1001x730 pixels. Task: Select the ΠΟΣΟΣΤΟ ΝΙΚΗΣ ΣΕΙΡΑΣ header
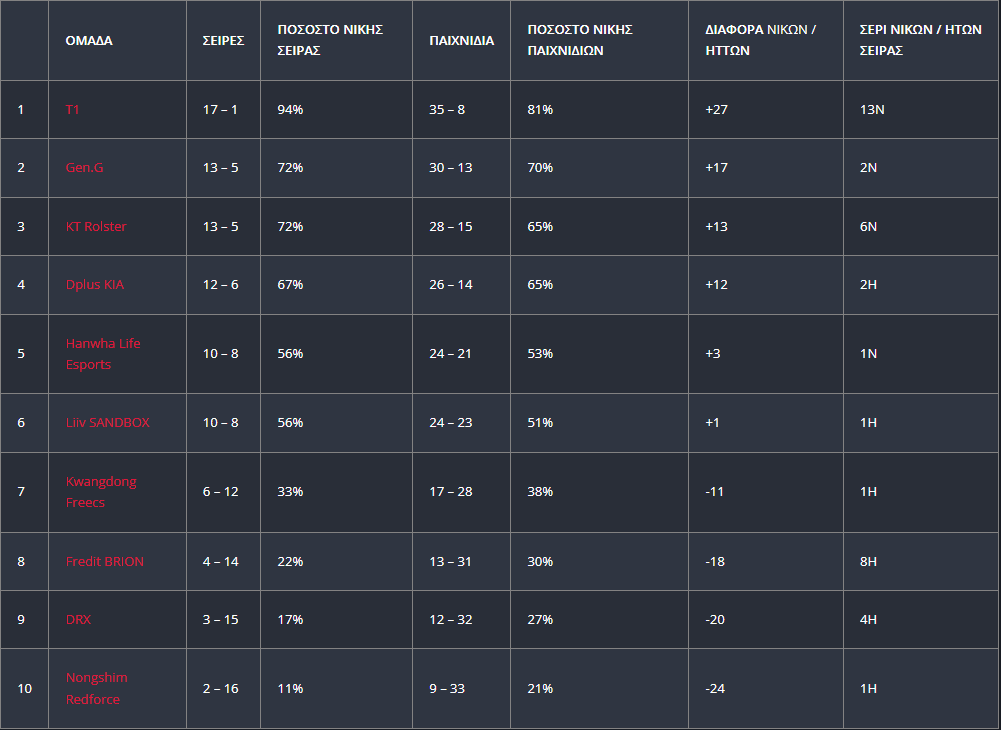click(x=330, y=40)
